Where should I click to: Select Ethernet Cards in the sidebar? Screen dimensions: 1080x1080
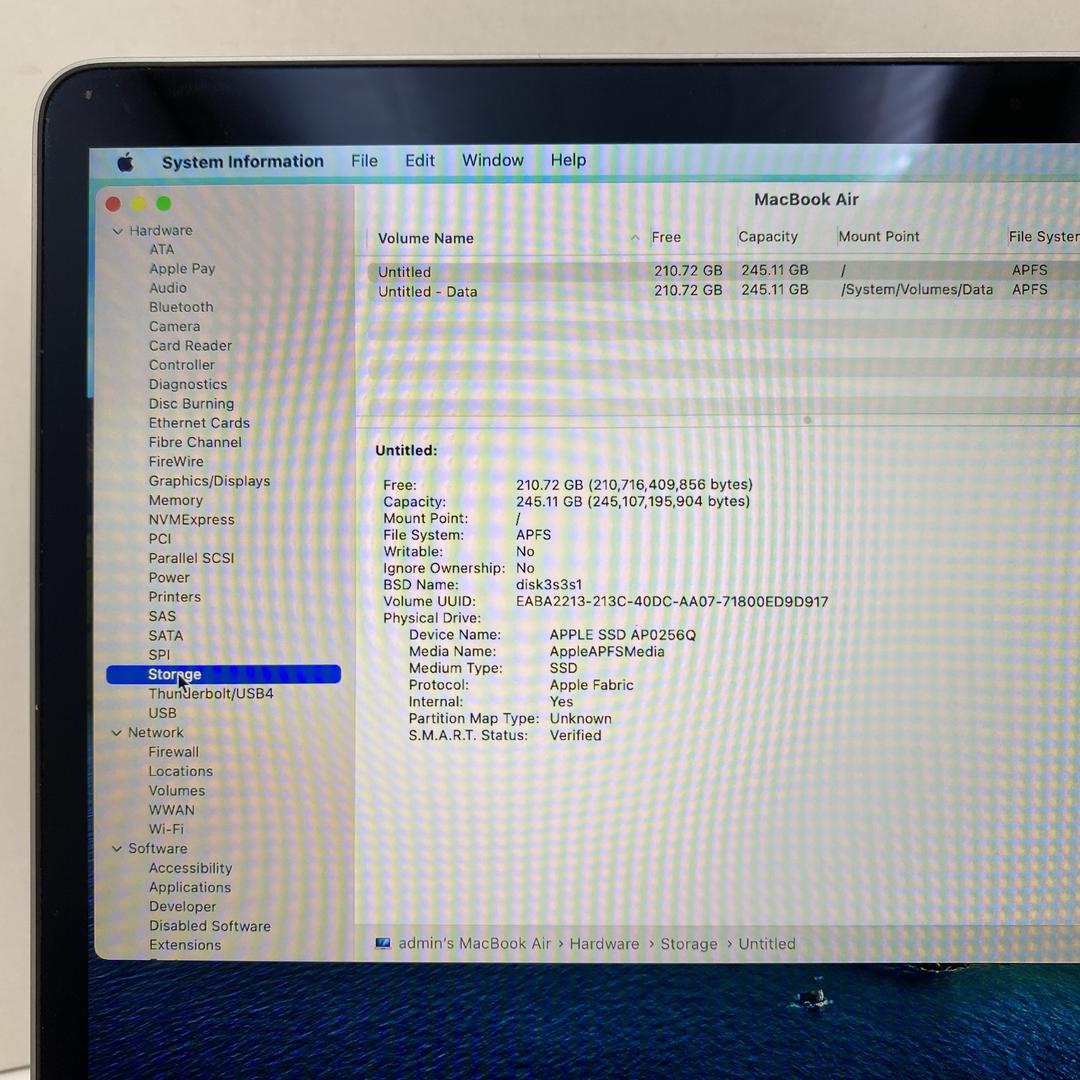click(x=200, y=423)
